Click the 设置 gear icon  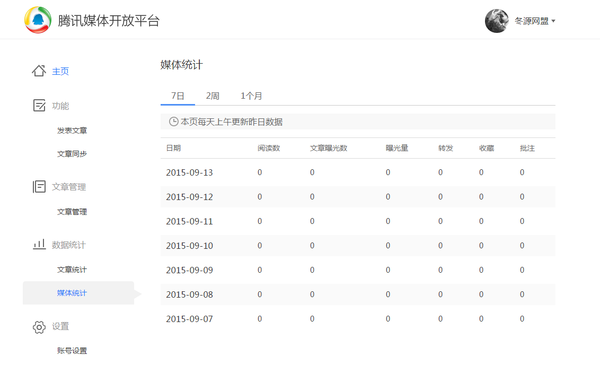(x=39, y=327)
